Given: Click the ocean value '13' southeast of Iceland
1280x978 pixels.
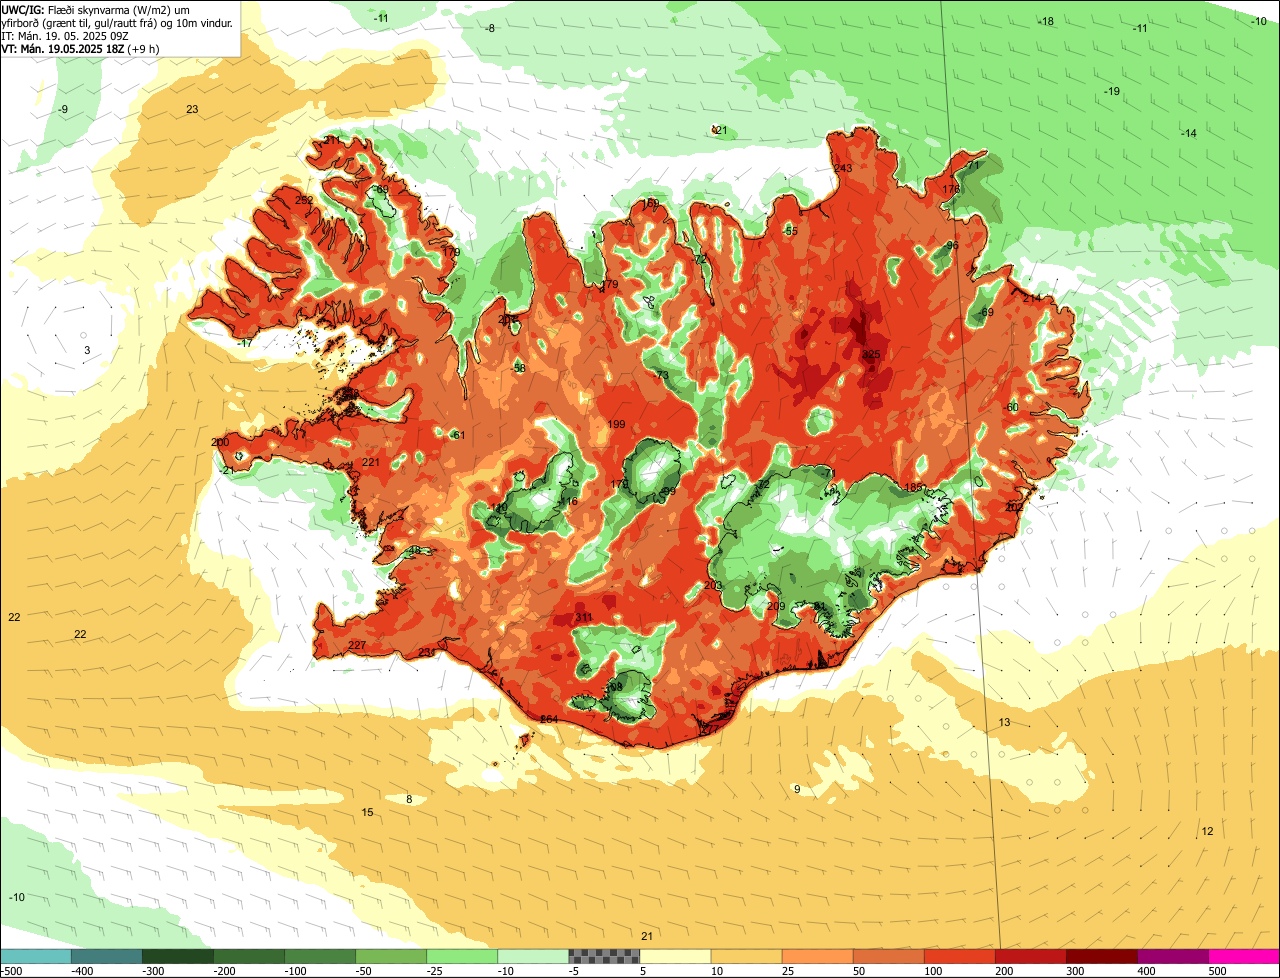Looking at the screenshot, I should click(x=1005, y=722).
